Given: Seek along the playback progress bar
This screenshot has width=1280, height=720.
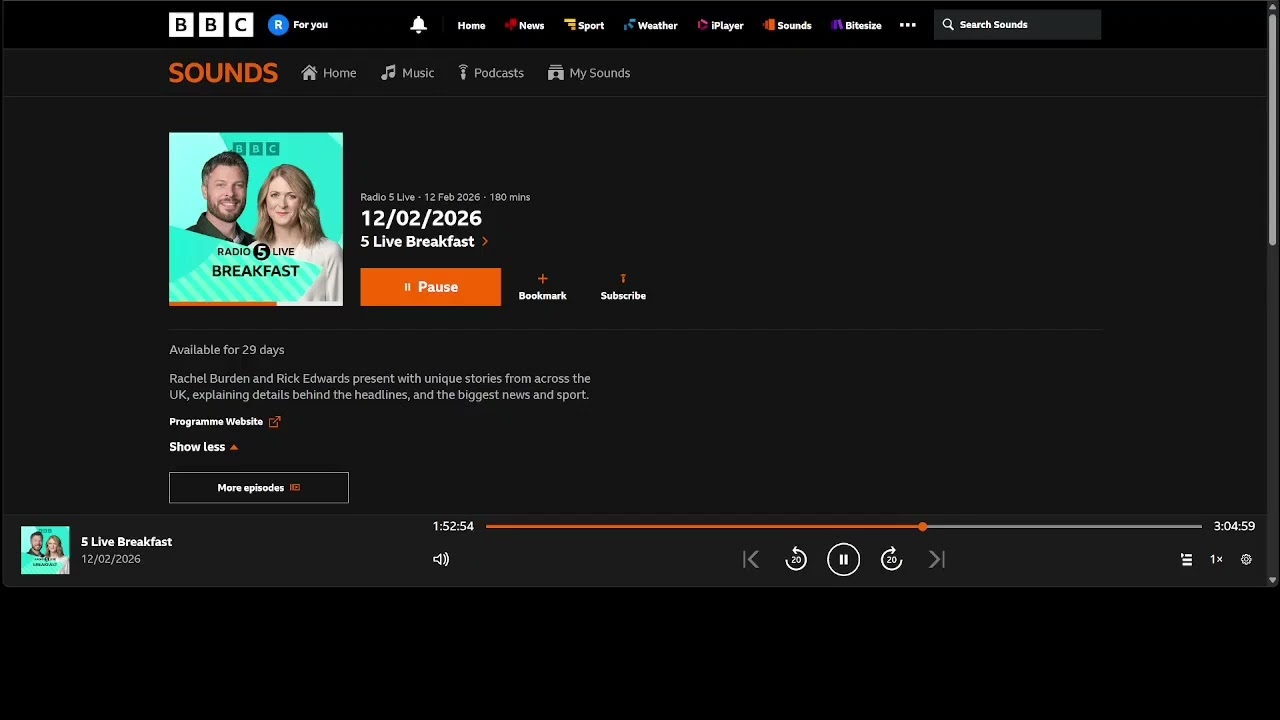Looking at the screenshot, I should pos(844,526).
